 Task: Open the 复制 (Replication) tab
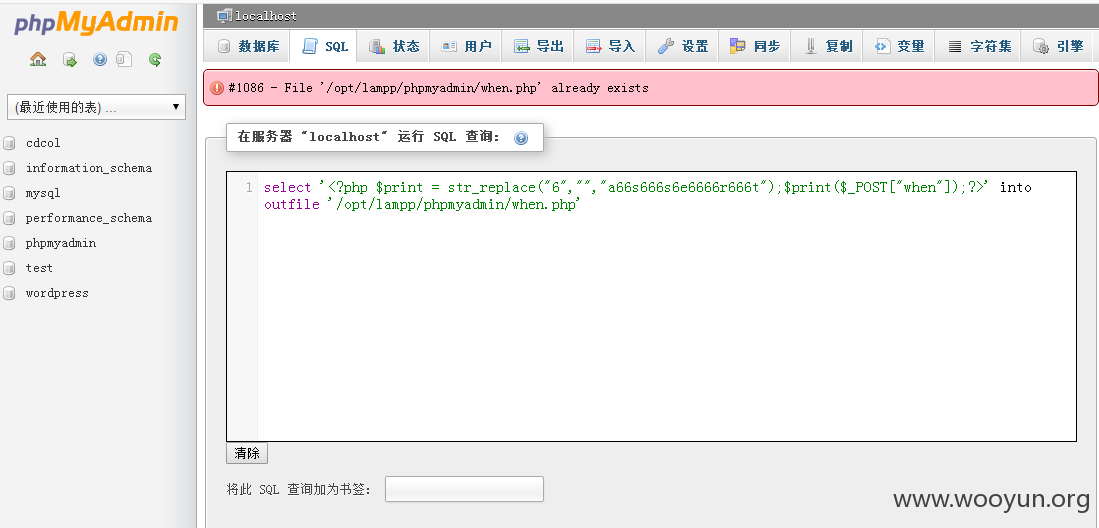click(x=827, y=46)
